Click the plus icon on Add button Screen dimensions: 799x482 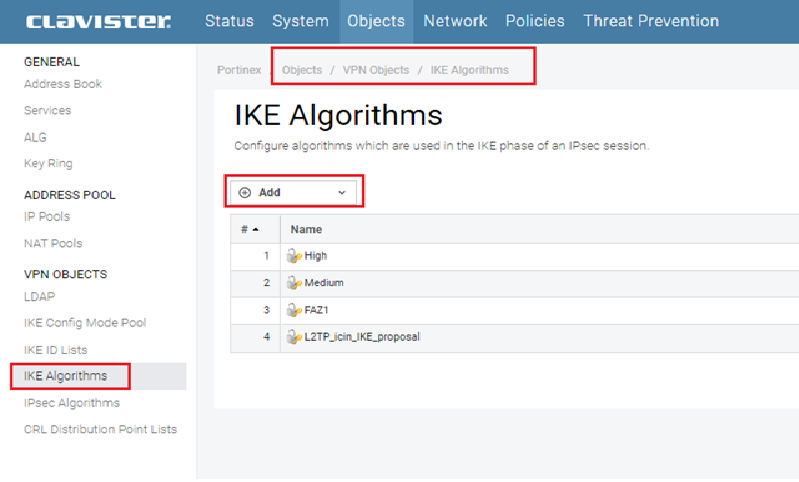pos(245,192)
